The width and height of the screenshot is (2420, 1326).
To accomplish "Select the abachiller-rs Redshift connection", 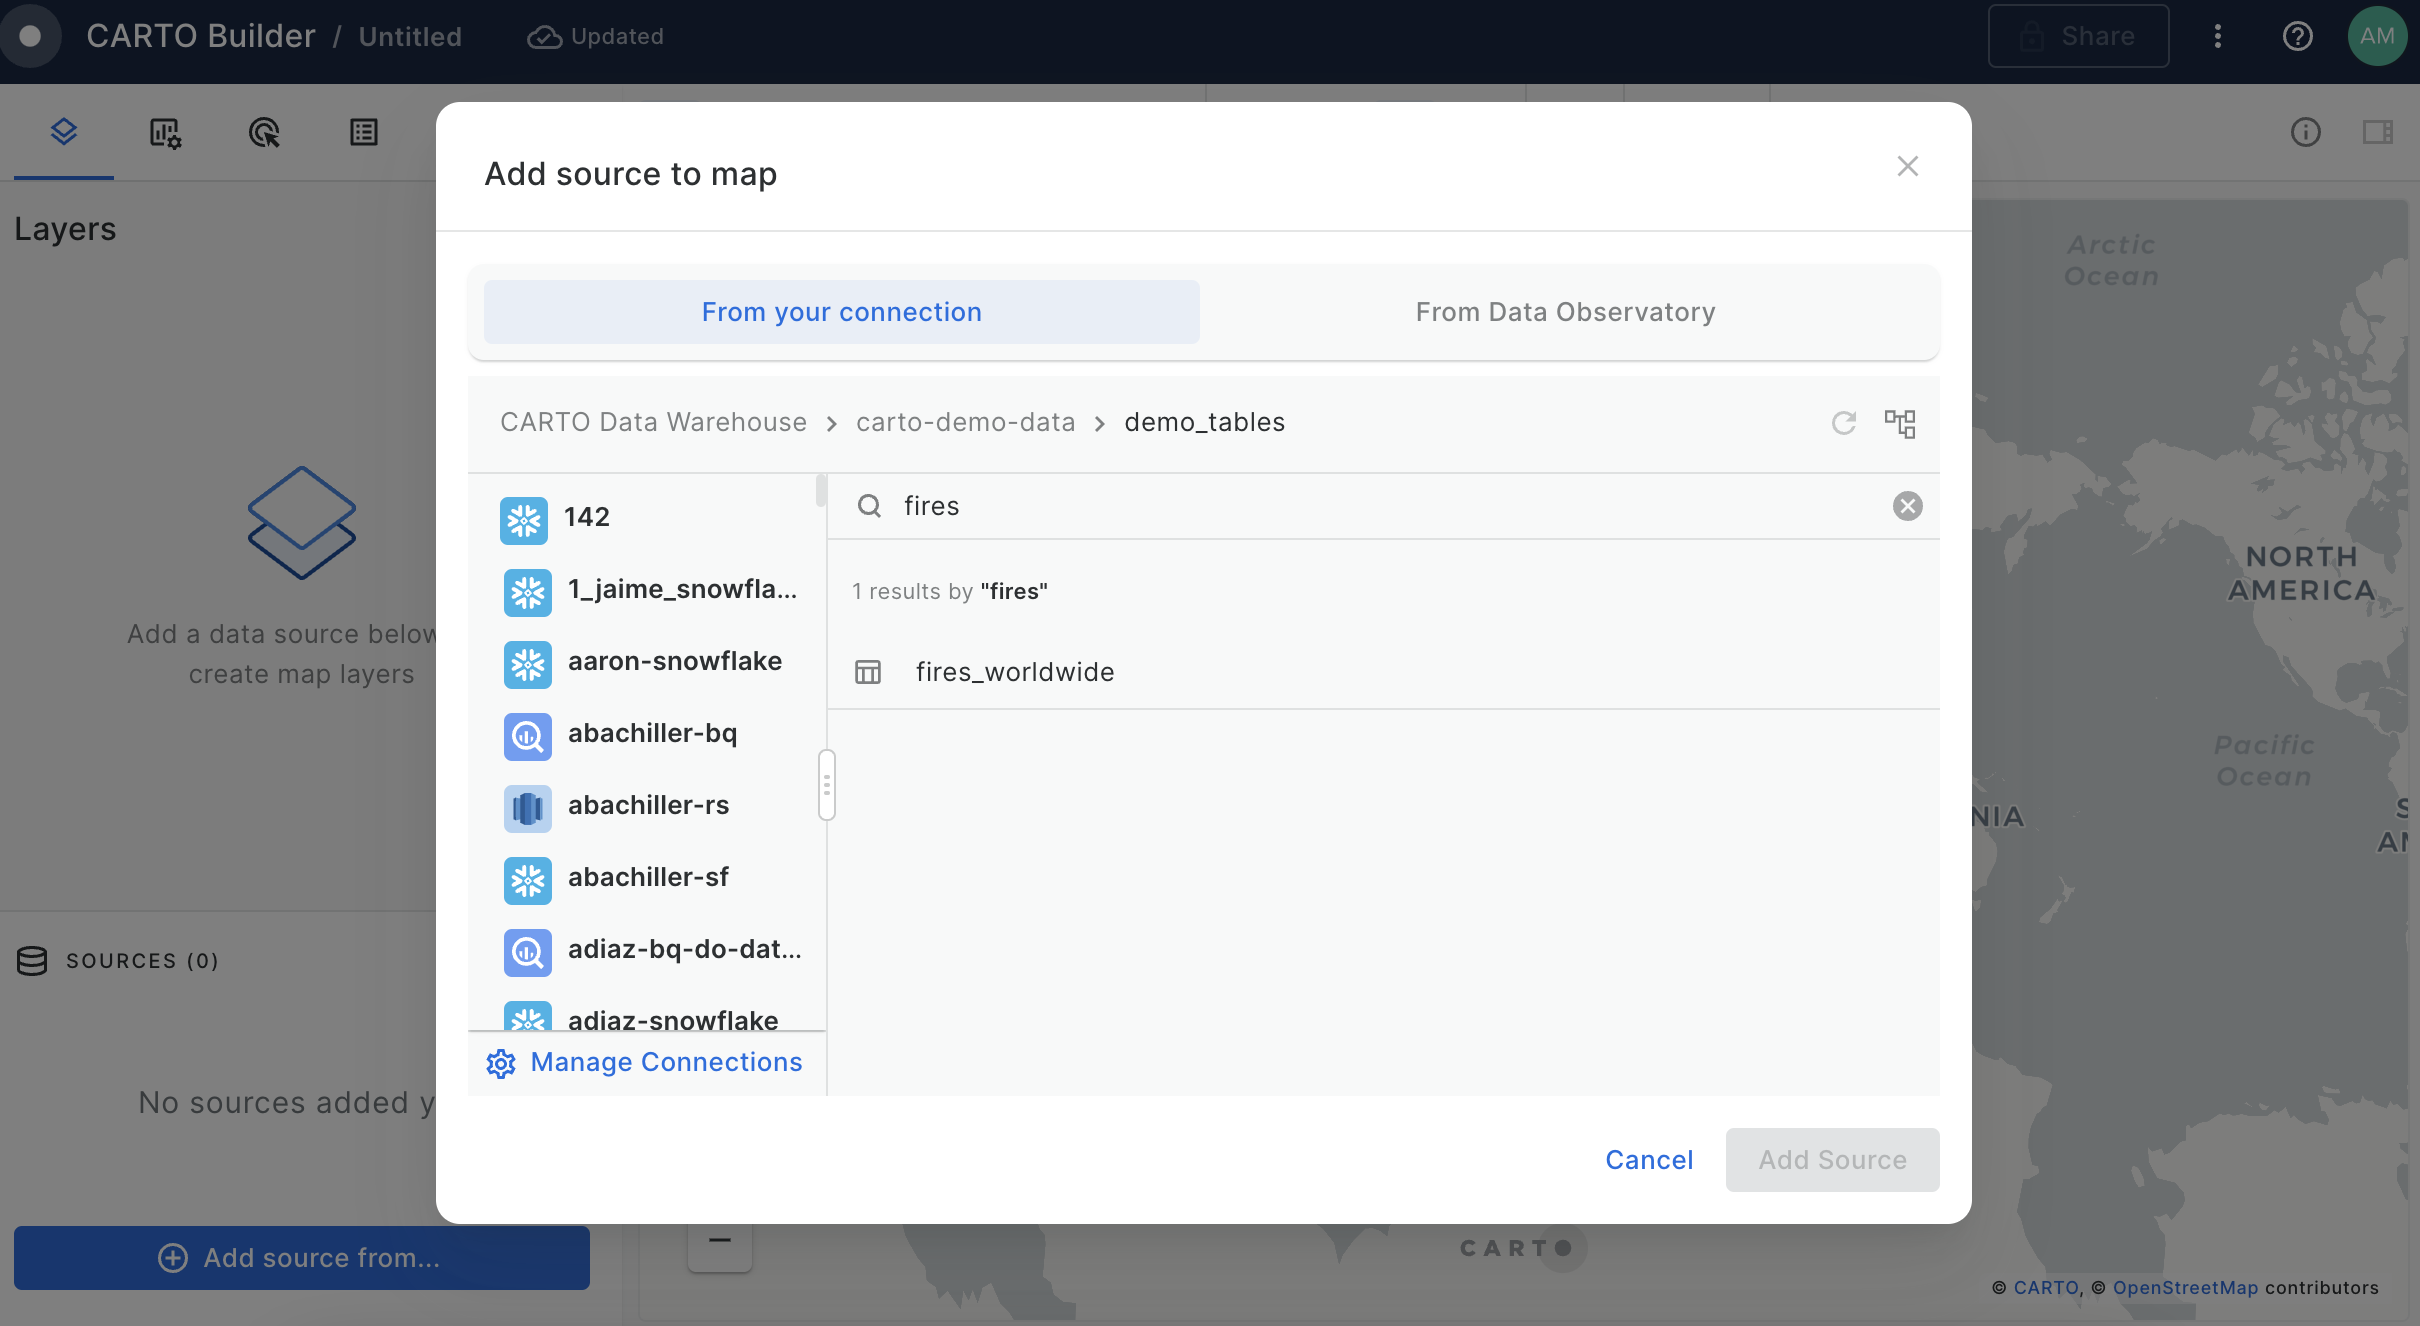I will tap(647, 806).
